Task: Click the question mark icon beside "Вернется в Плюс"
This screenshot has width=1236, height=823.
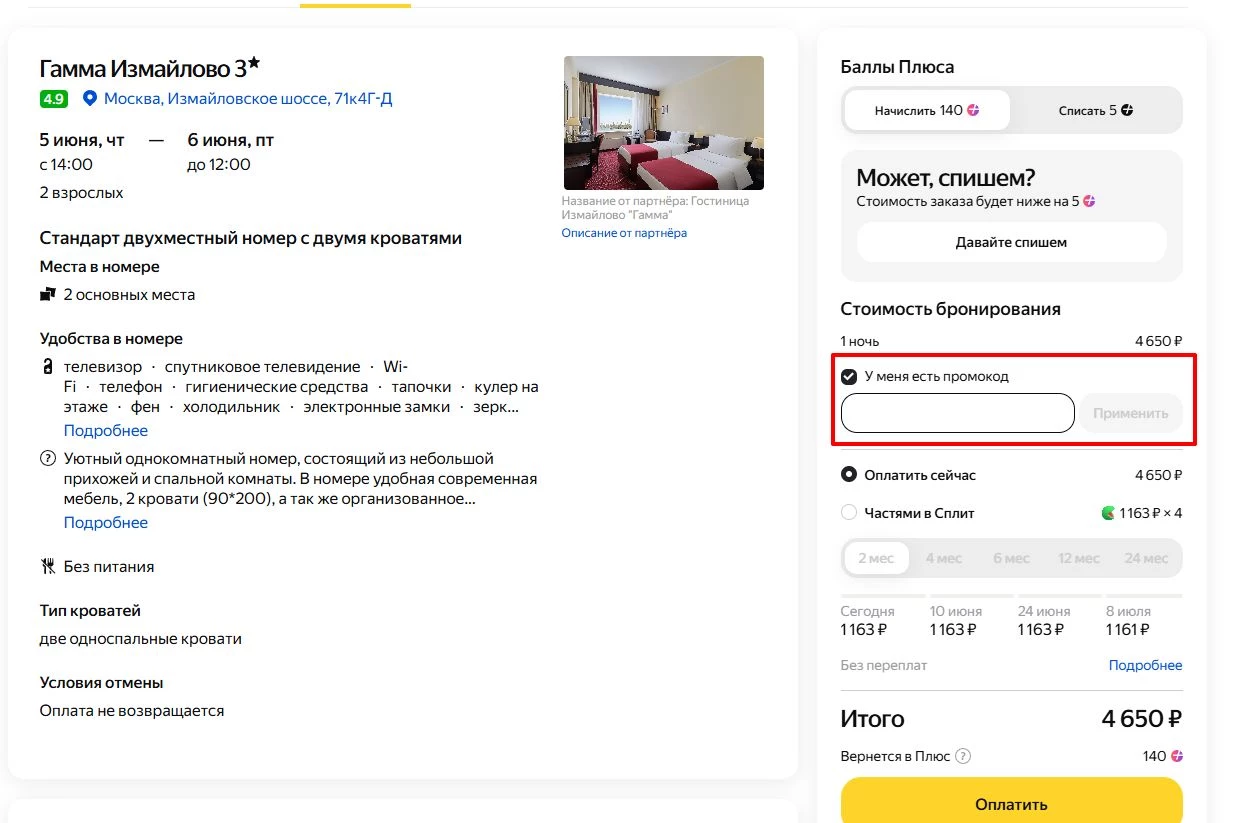Action: click(961, 756)
